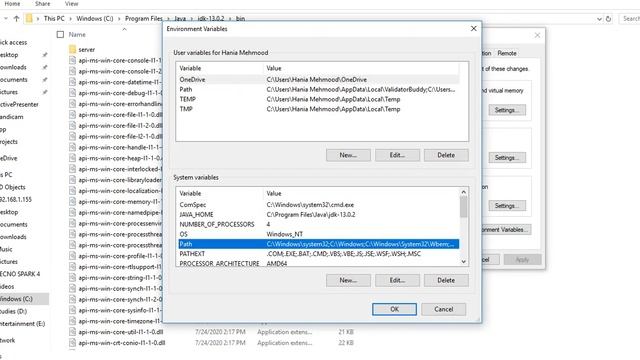The image size is (640, 360).
Task: Click Environment Variables button in System Properties
Action: [x=506, y=230]
